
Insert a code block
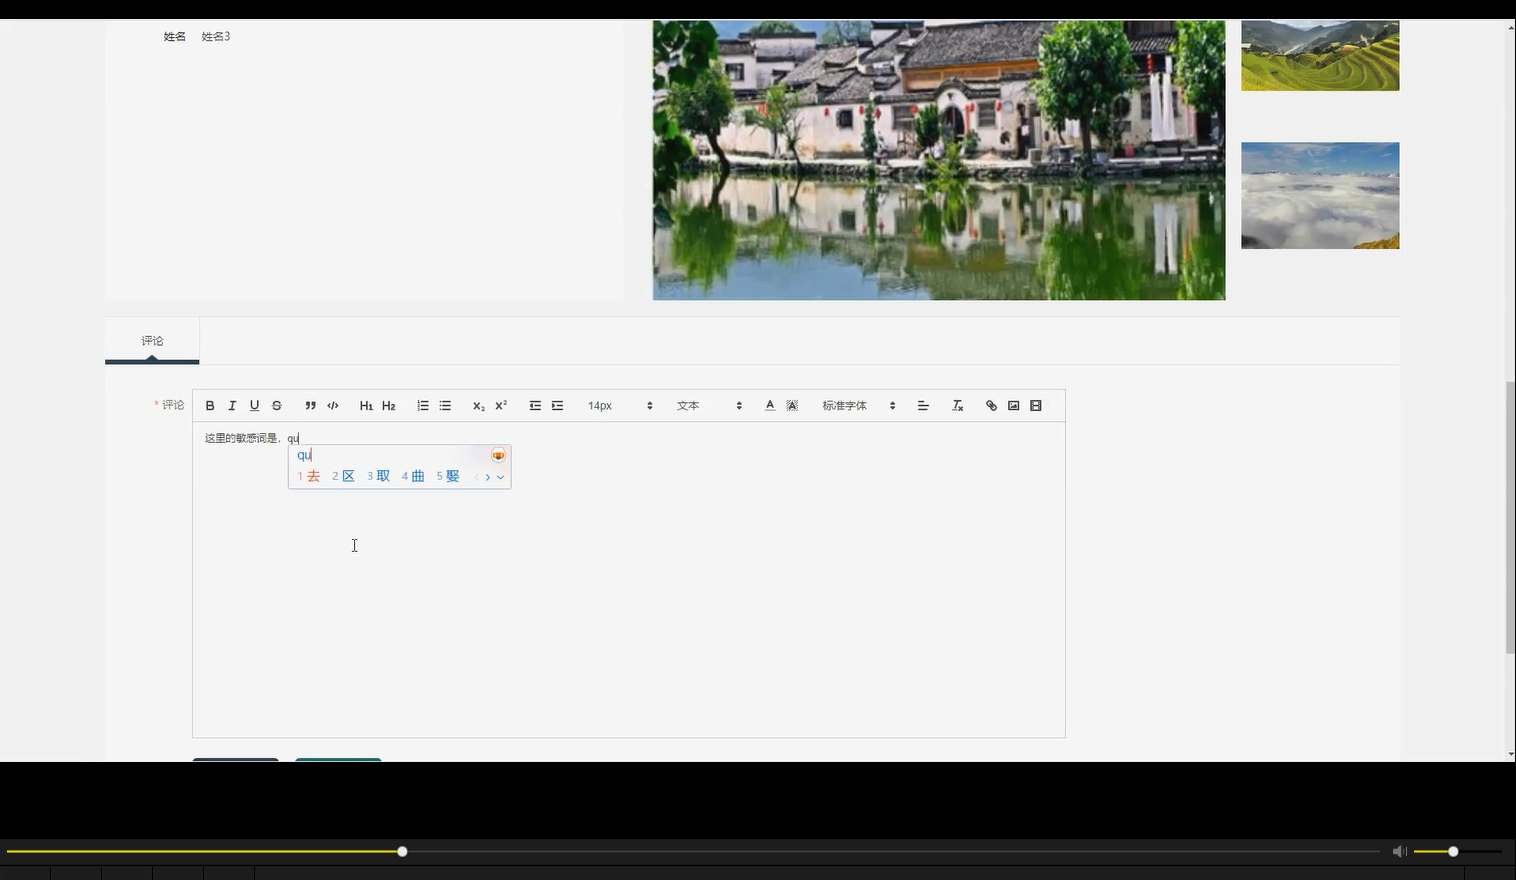click(333, 405)
